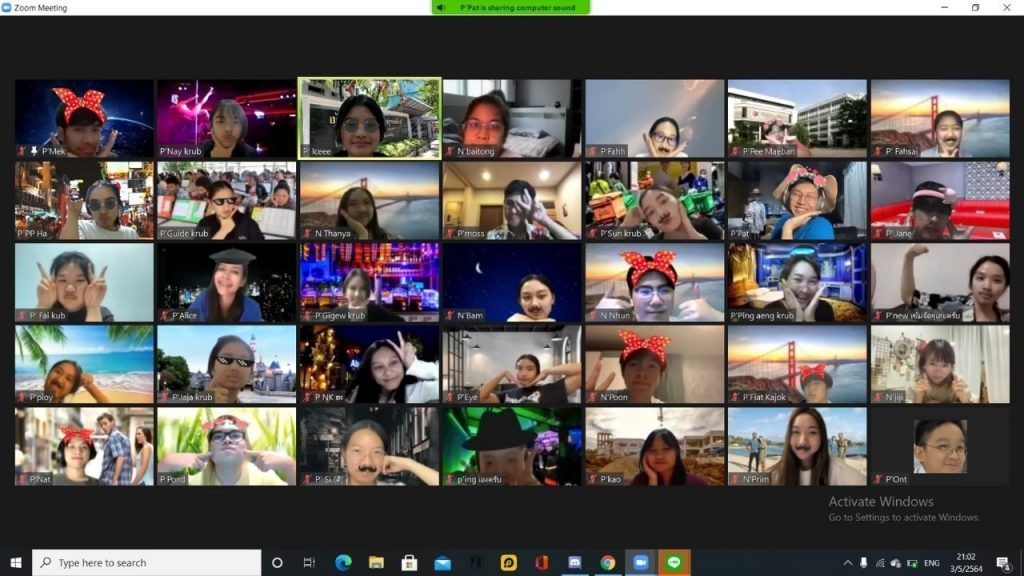Open Mail app from the taskbar
The height and width of the screenshot is (576, 1024).
(442, 563)
